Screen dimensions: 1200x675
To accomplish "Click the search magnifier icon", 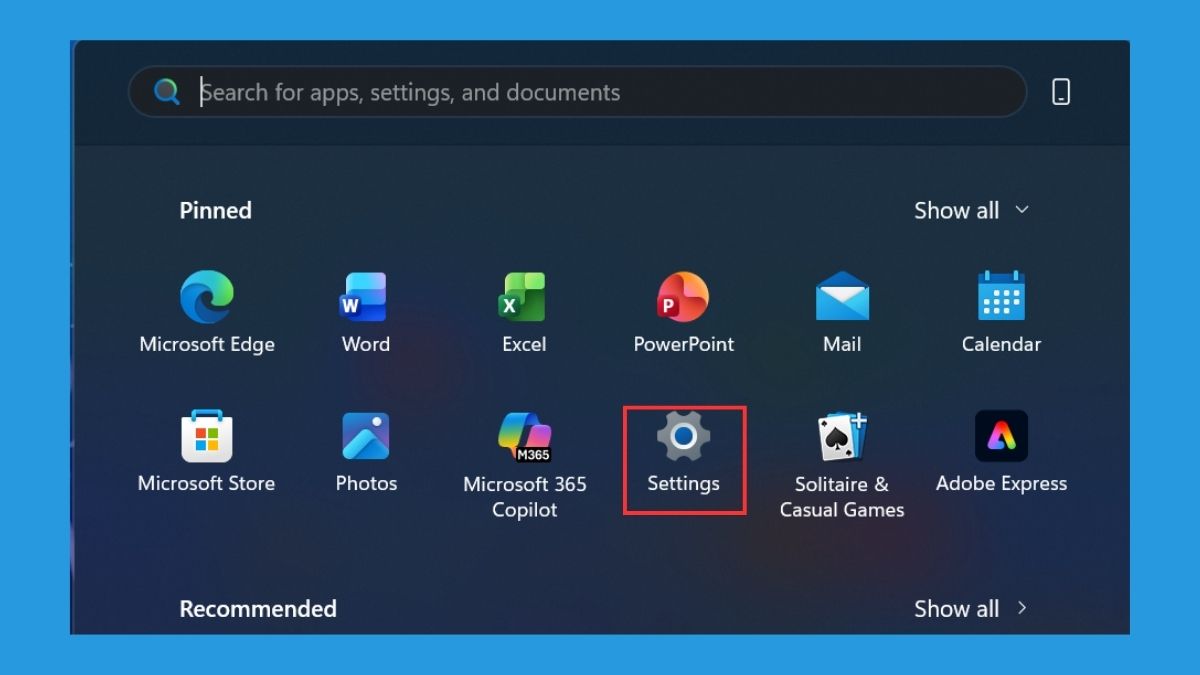I will coord(167,92).
